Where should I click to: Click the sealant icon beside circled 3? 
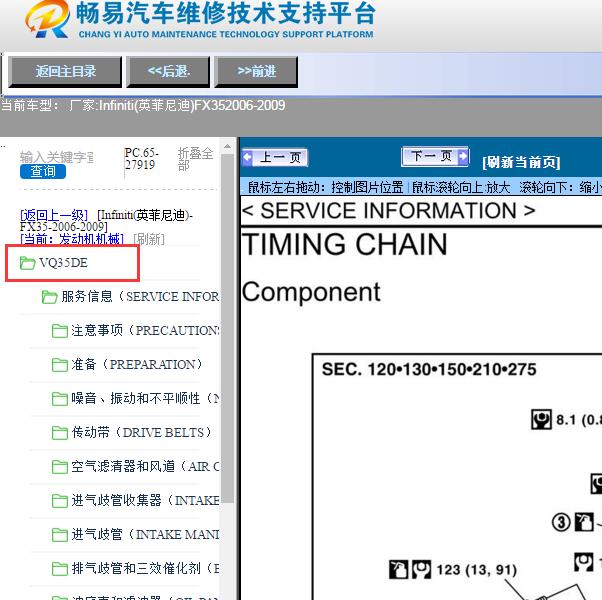pos(584,522)
